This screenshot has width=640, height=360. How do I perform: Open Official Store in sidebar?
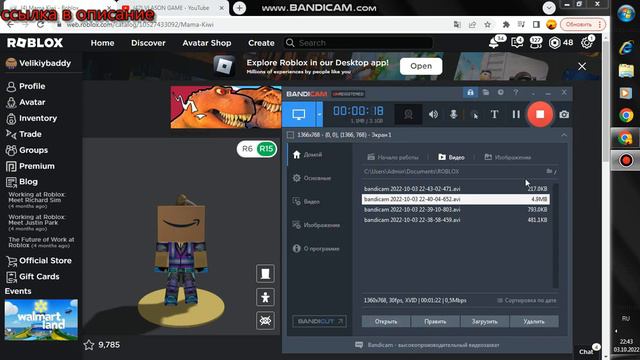click(39, 260)
